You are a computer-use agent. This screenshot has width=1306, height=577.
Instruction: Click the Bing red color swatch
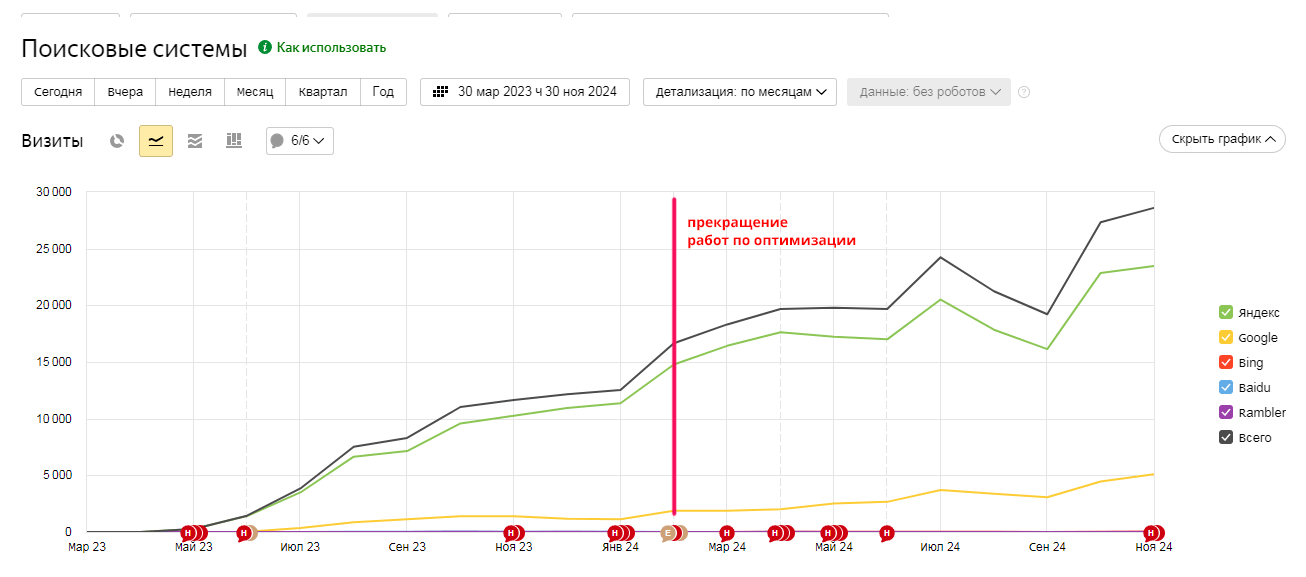pos(1226,362)
